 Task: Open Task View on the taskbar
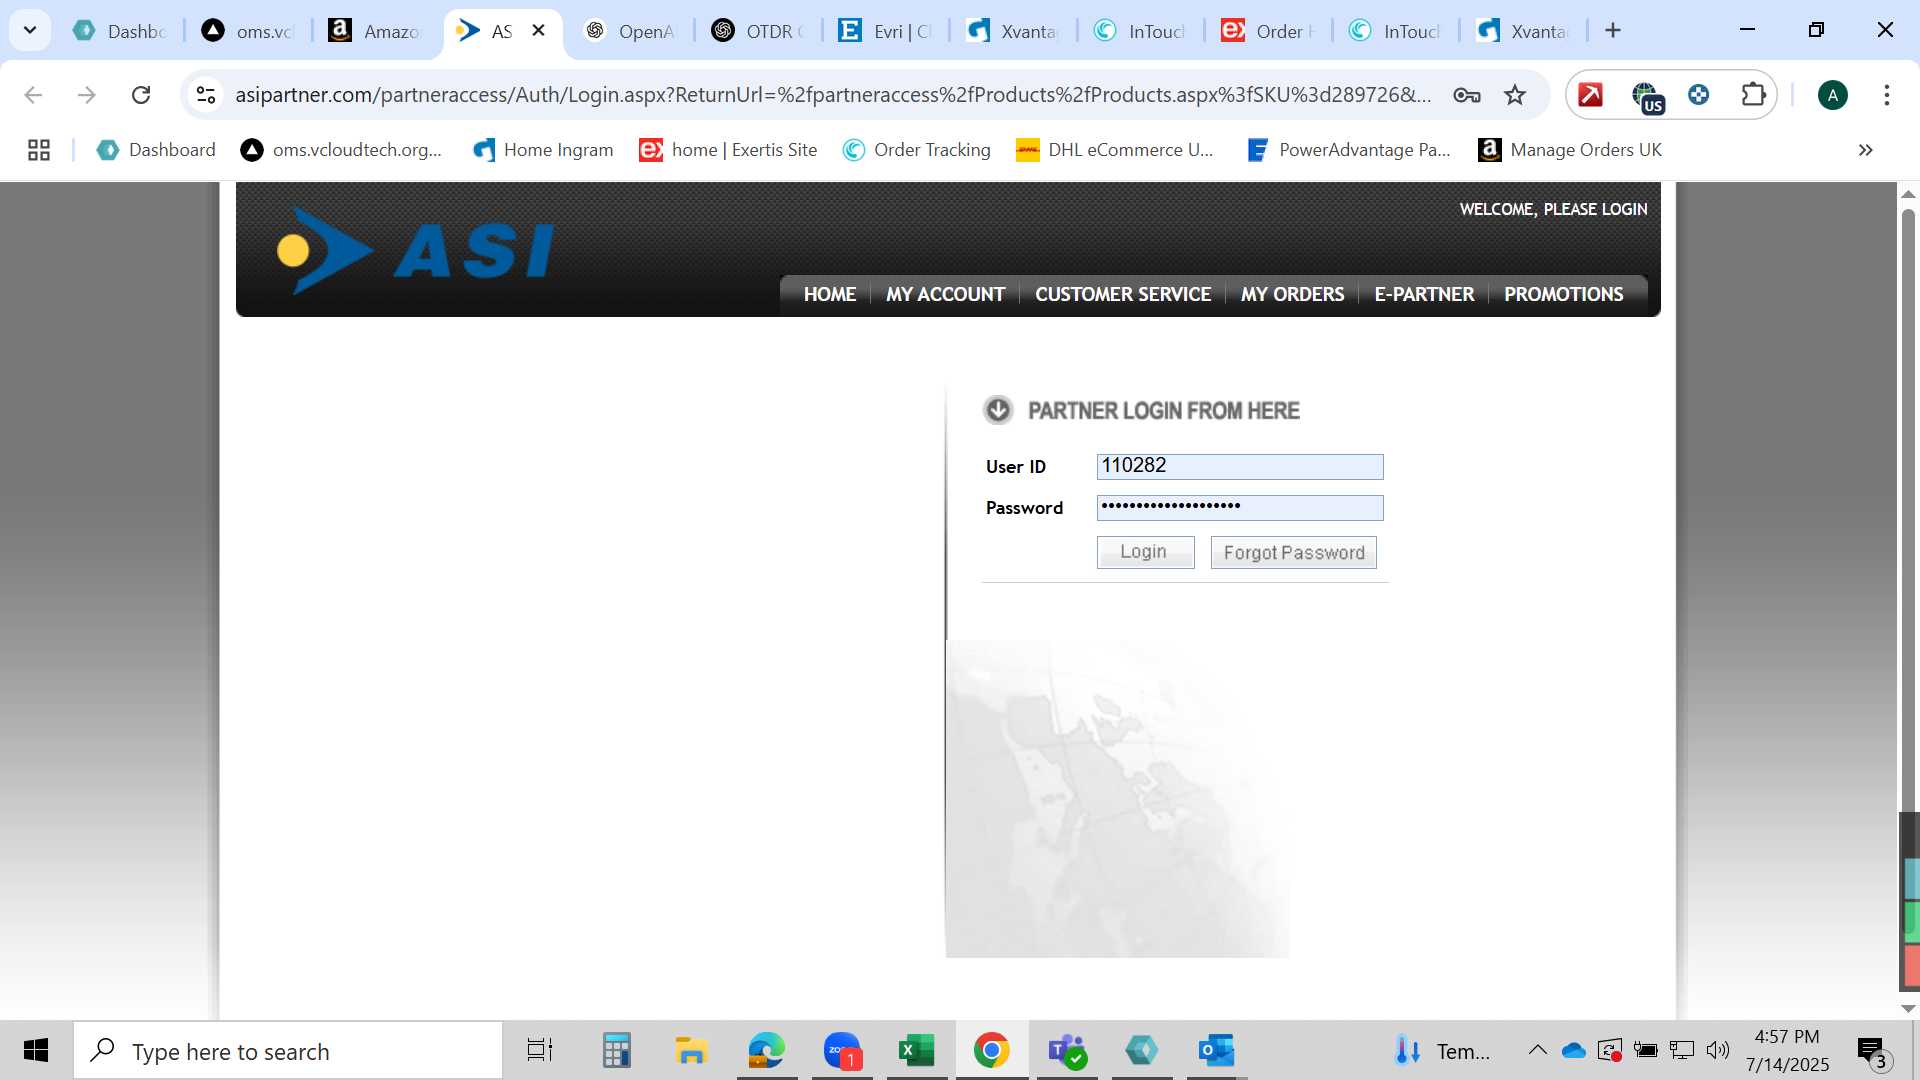(540, 1050)
